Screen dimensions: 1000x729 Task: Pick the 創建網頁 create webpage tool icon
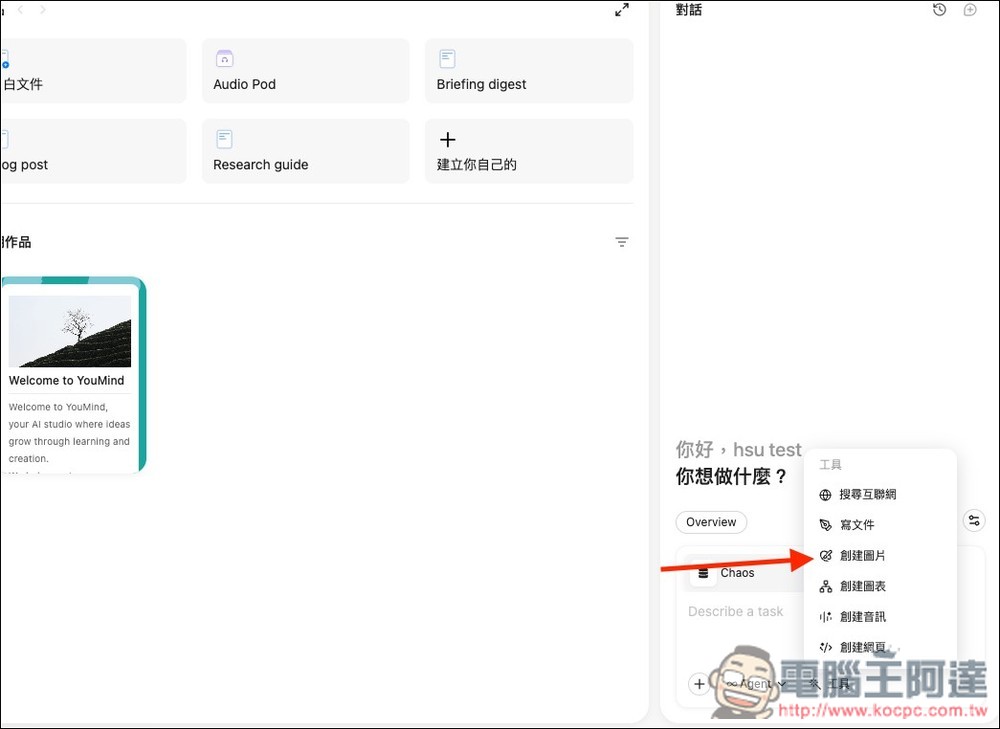coord(825,647)
